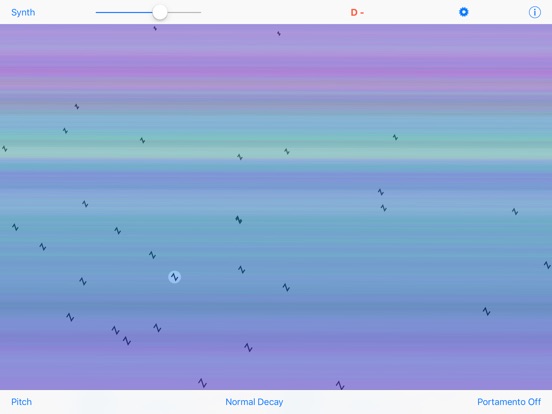Open the settings gear icon

click(464, 12)
